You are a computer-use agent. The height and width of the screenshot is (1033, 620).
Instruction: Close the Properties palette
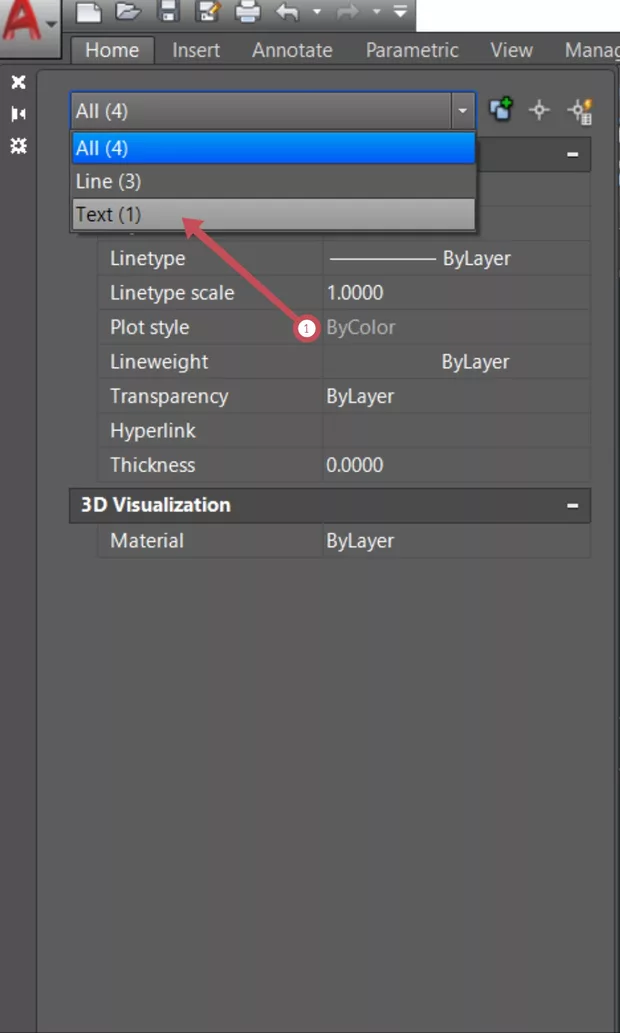coord(18,82)
